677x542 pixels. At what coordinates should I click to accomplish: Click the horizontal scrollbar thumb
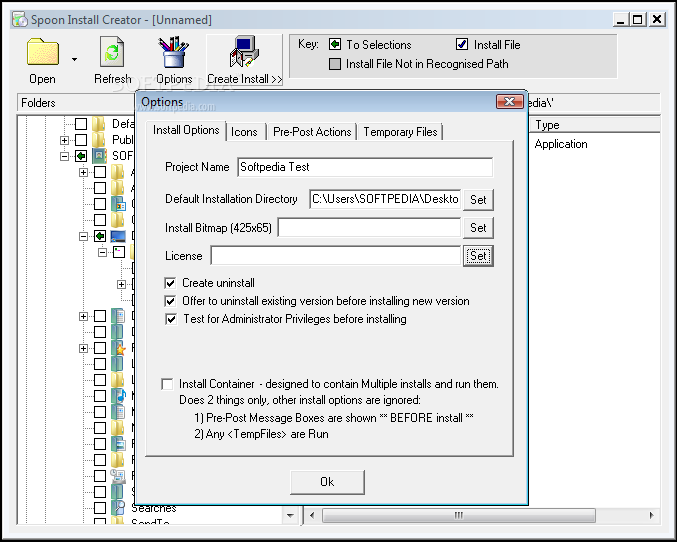pos(459,515)
